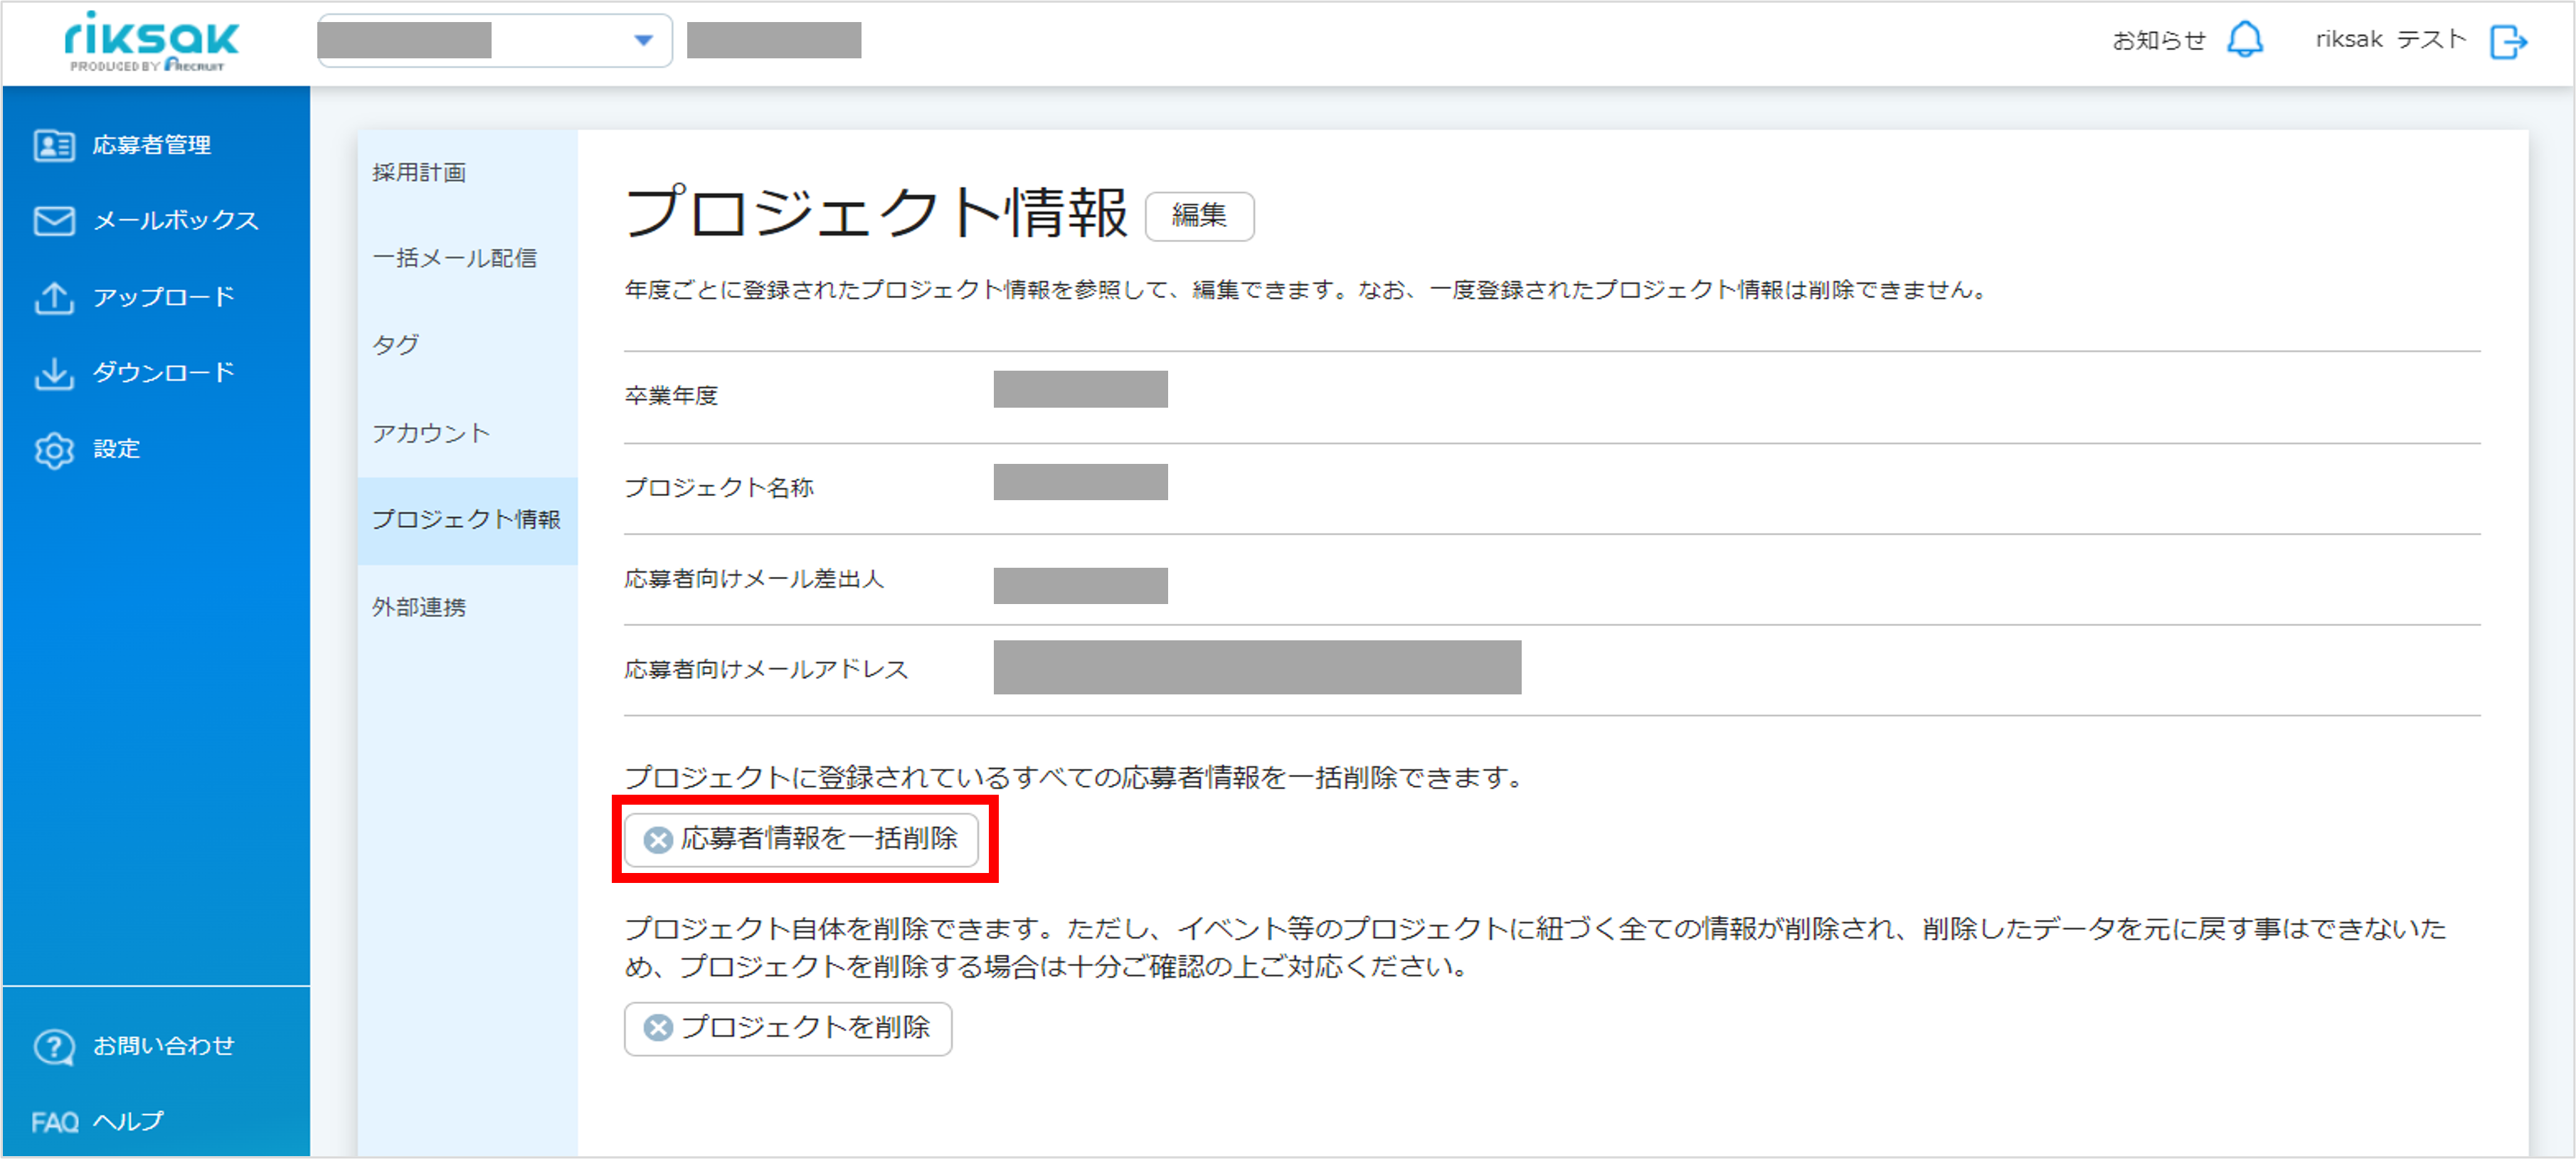2576x1159 pixels.
Task: Click the 応募者管理 applicant card icon
Action: click(54, 146)
